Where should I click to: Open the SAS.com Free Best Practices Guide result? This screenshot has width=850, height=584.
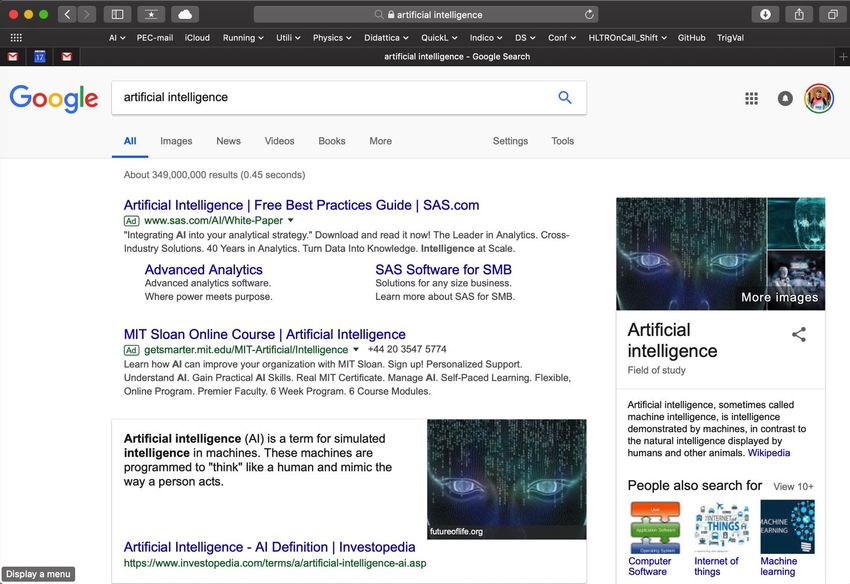point(301,205)
